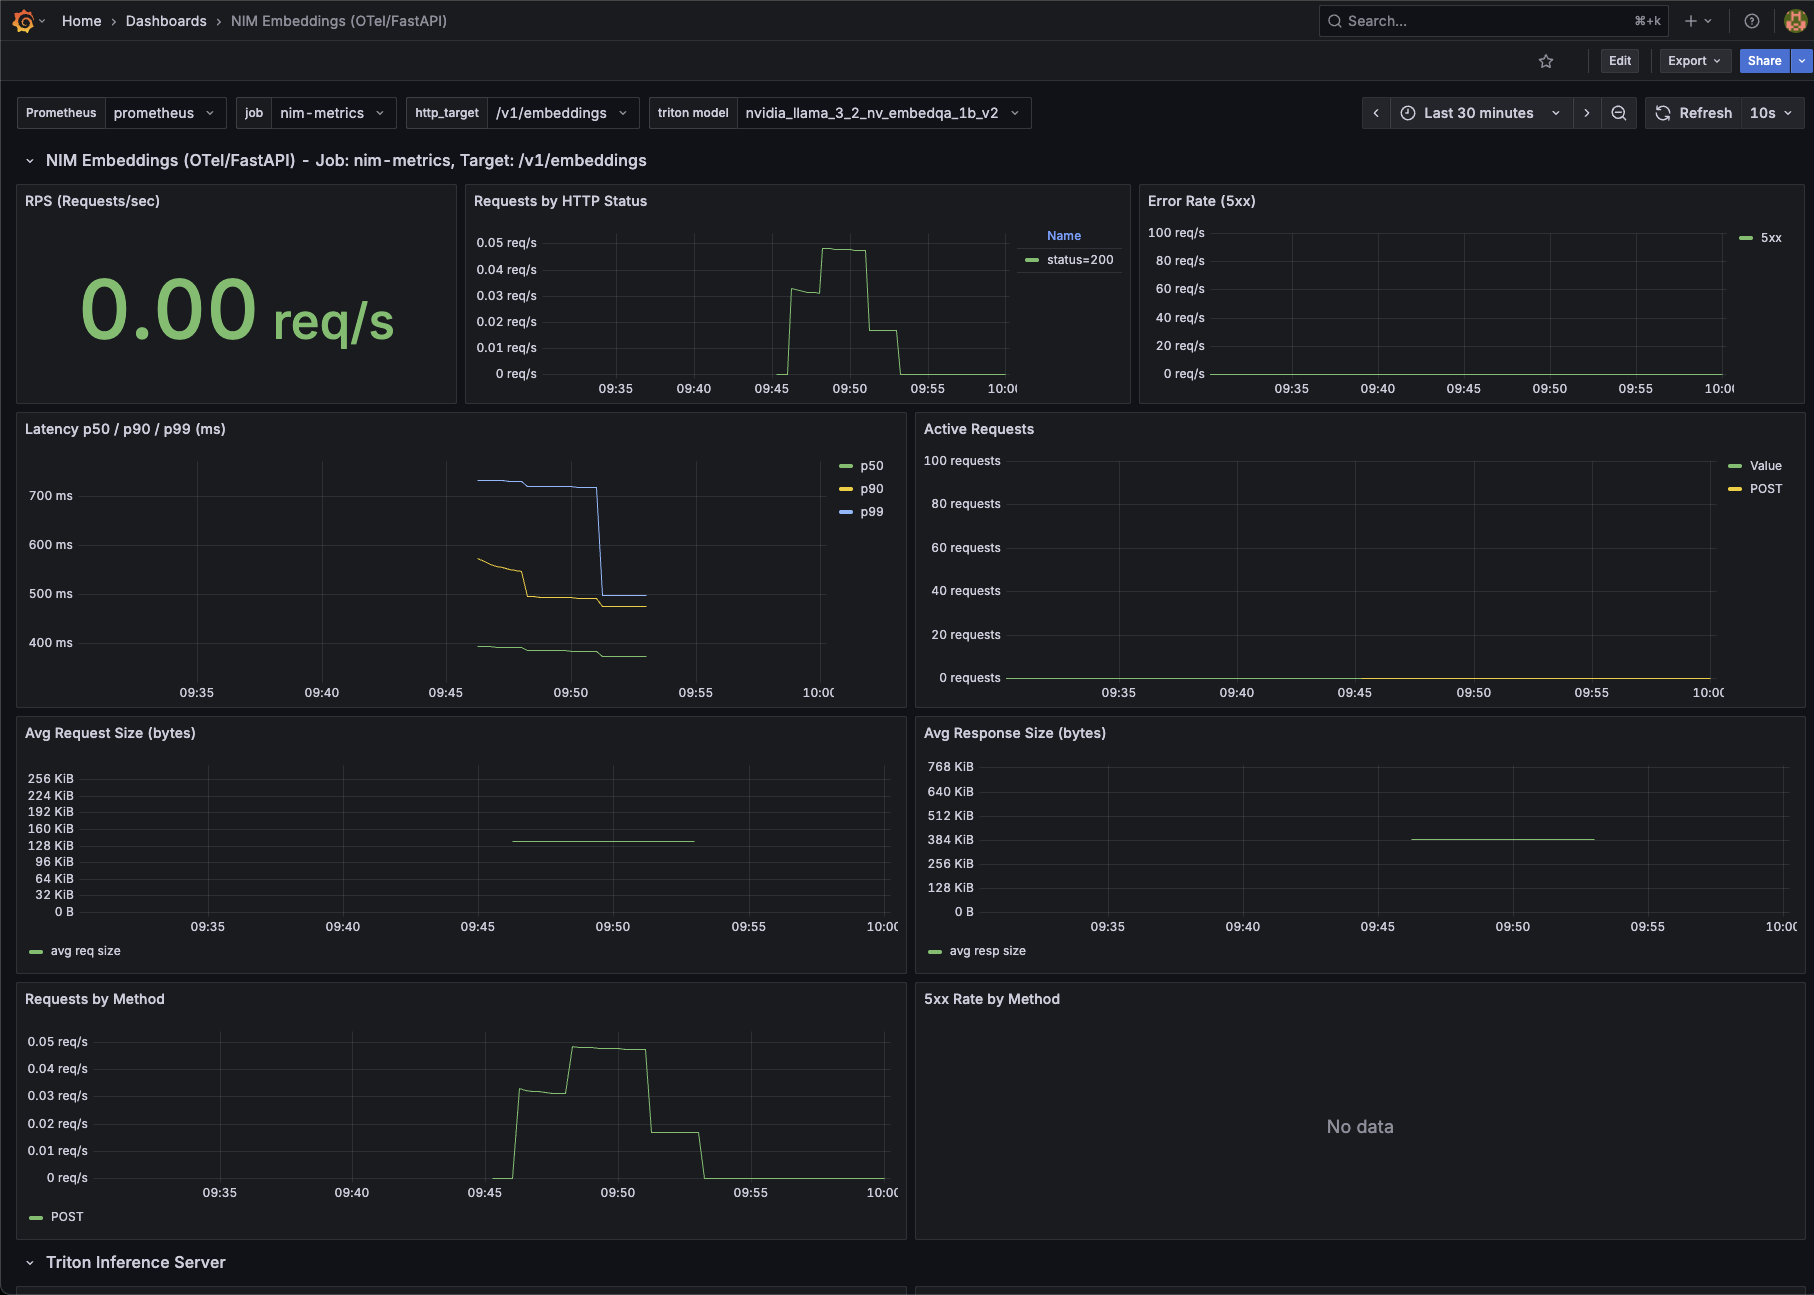Open the Last 30 minutes time picker
Screen dimensions: 1814x1295
pyautogui.click(x=1477, y=113)
